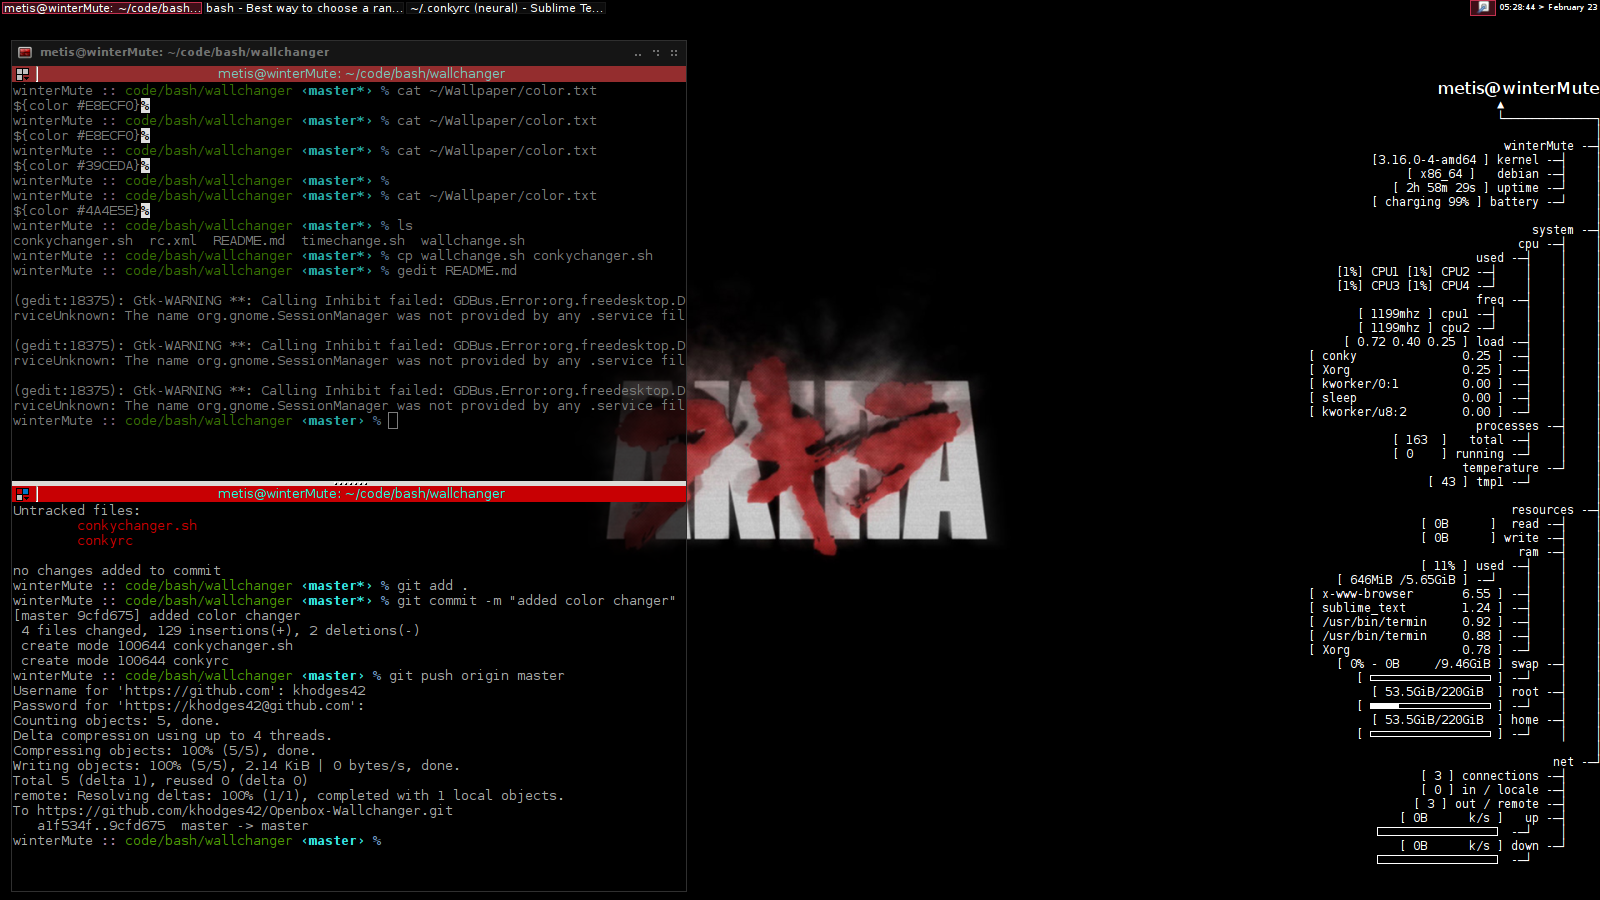Screen dimensions: 1600x900
Task: Open the top pane's Terminator grouping icon
Action: (x=22, y=74)
